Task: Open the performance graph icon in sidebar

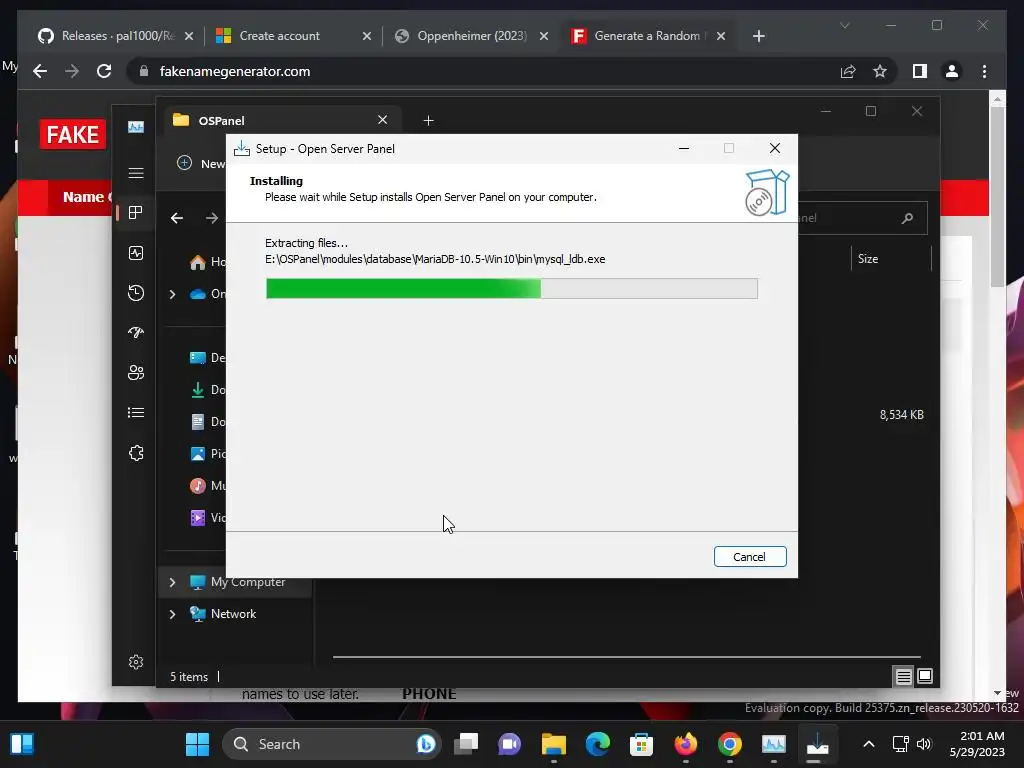Action: coord(136,127)
